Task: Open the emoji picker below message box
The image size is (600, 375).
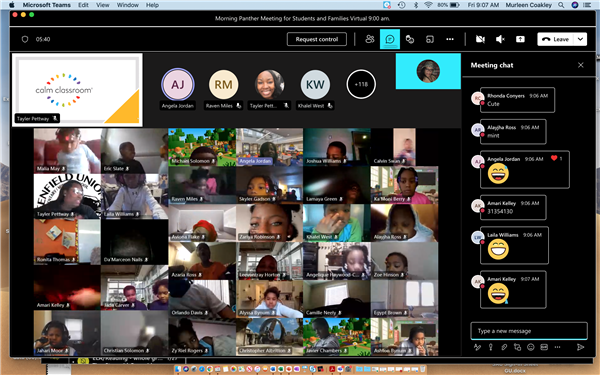Action: pos(531,347)
